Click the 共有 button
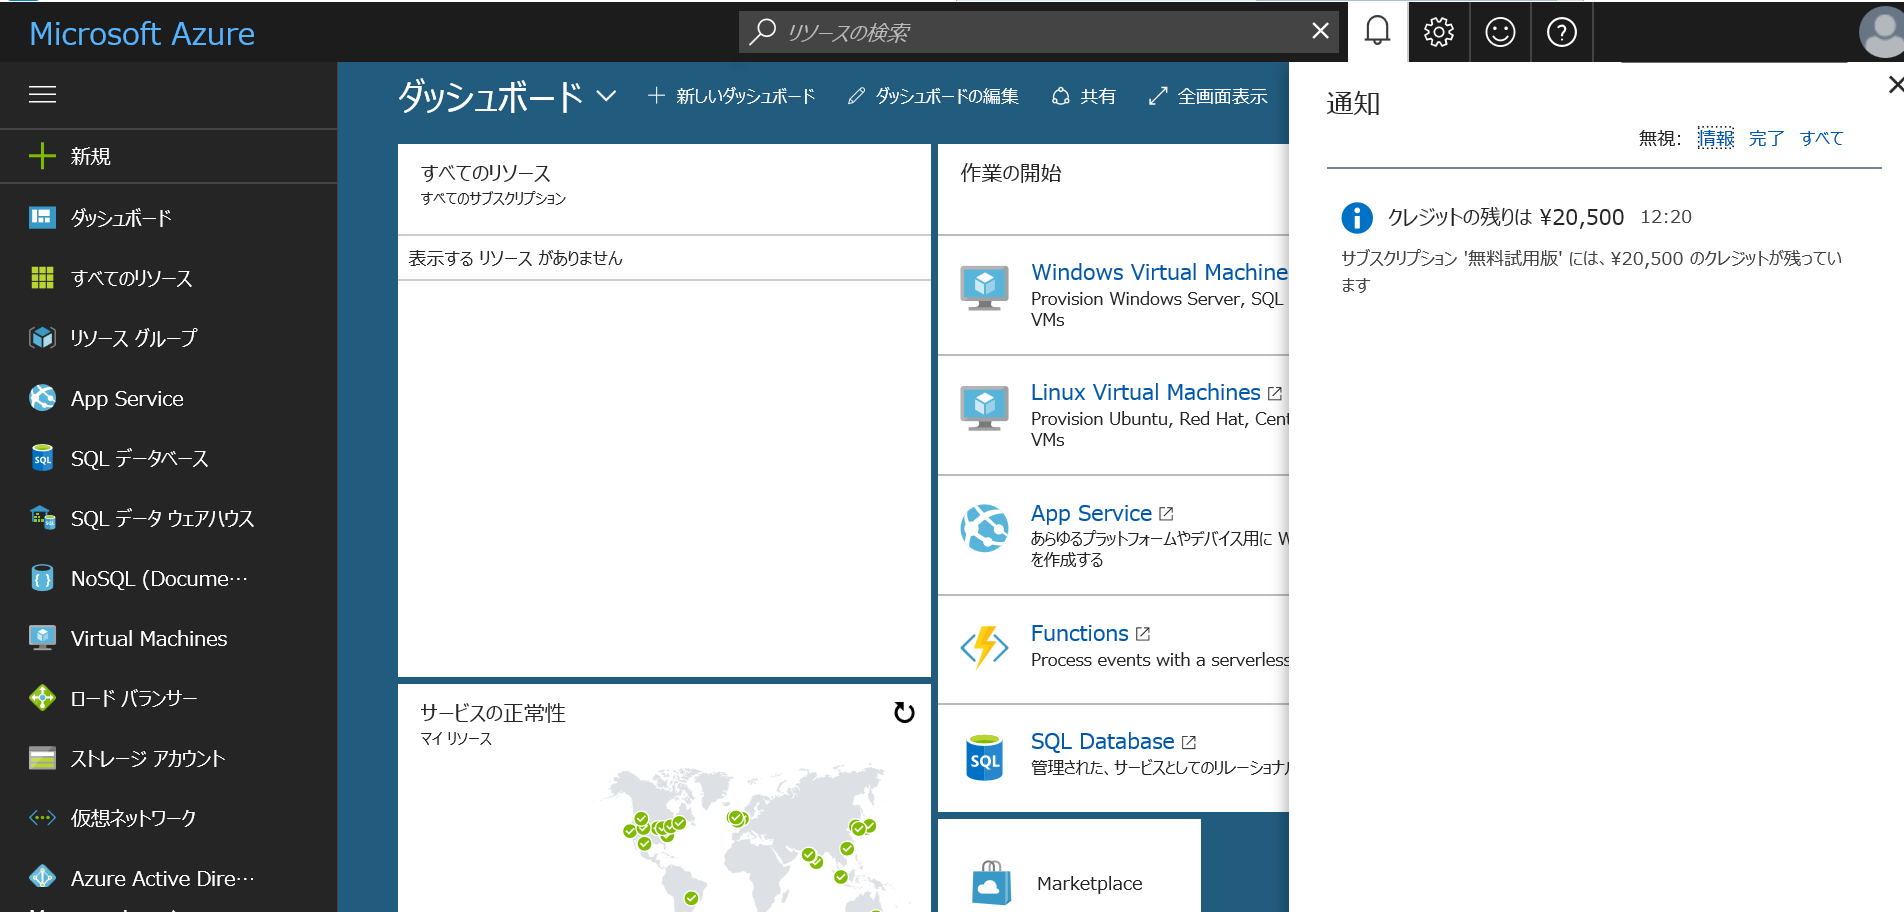 (x=1083, y=96)
